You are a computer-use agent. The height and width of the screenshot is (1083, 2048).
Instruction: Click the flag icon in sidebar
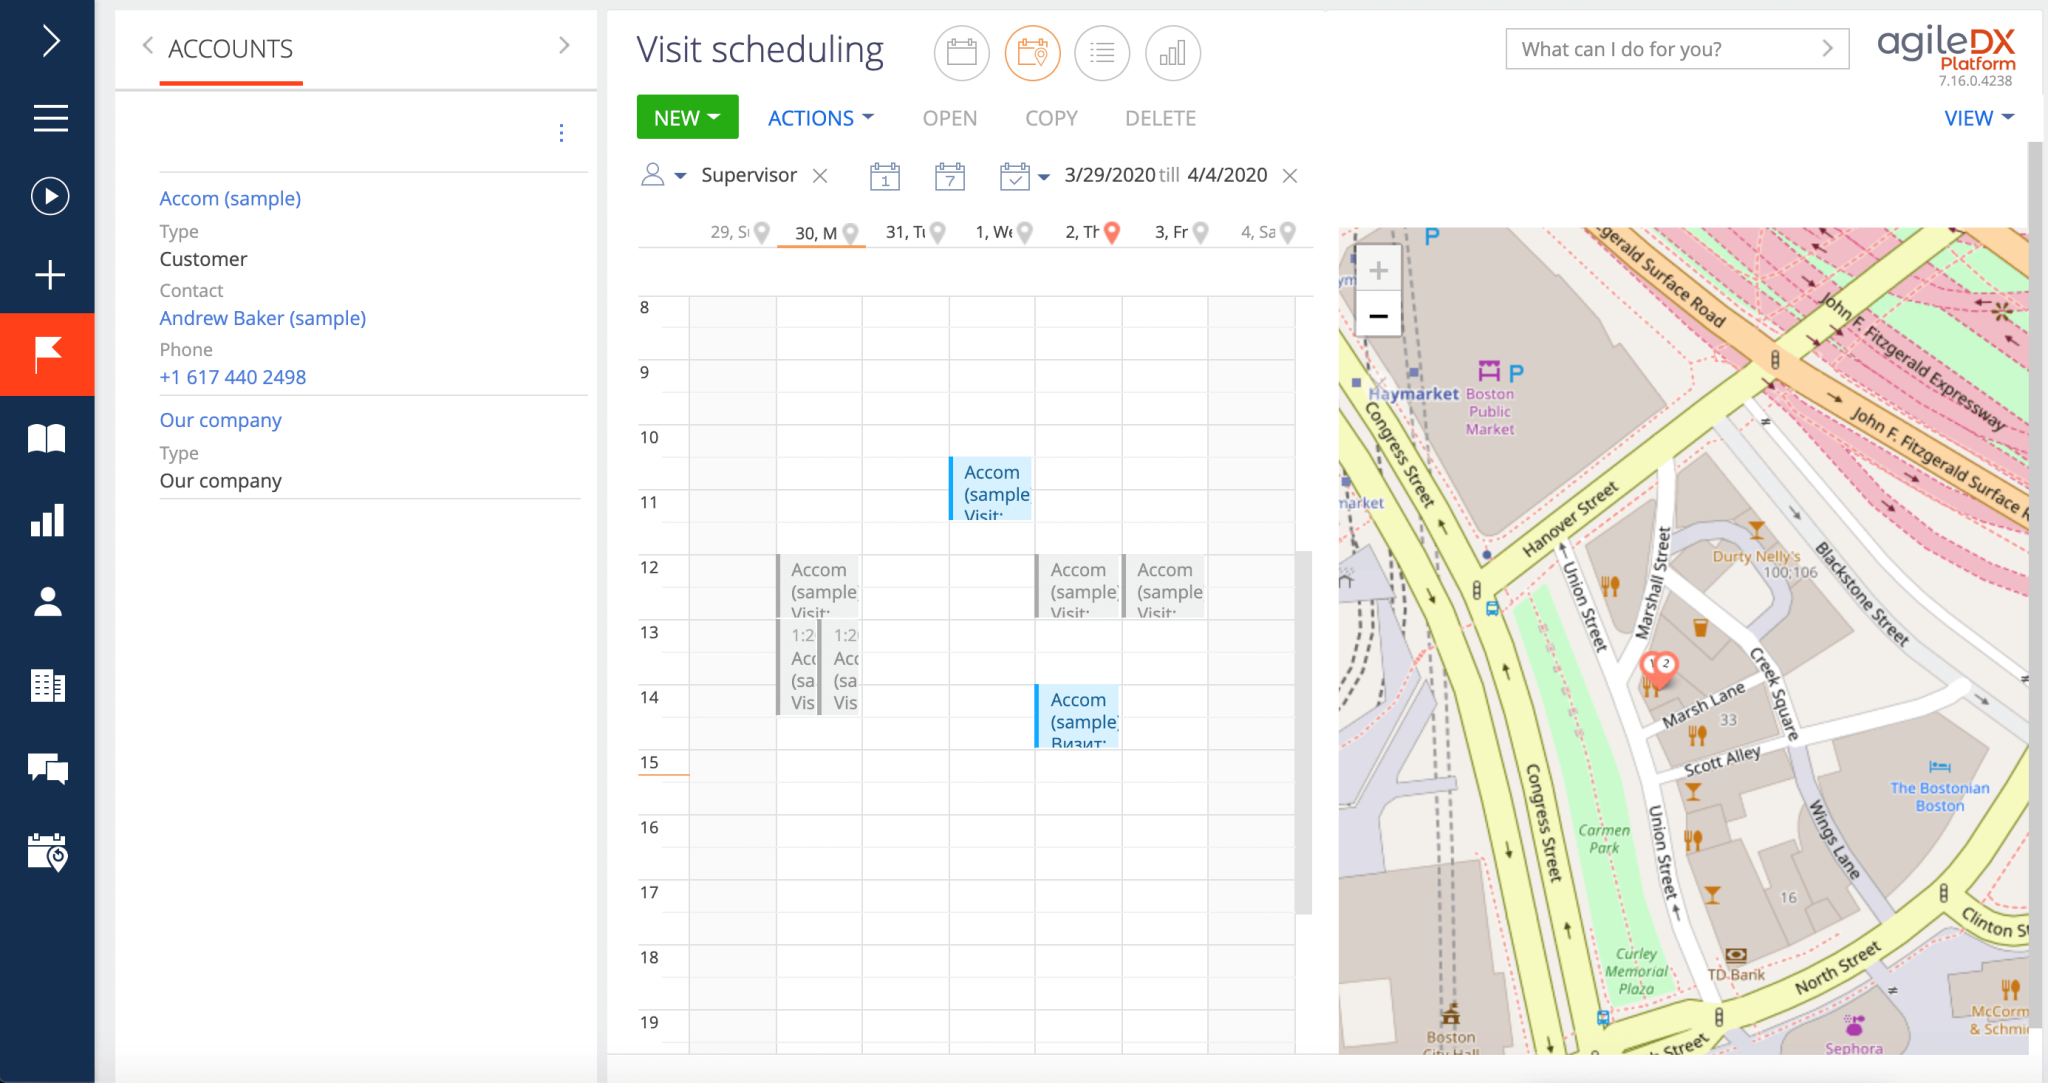point(47,354)
